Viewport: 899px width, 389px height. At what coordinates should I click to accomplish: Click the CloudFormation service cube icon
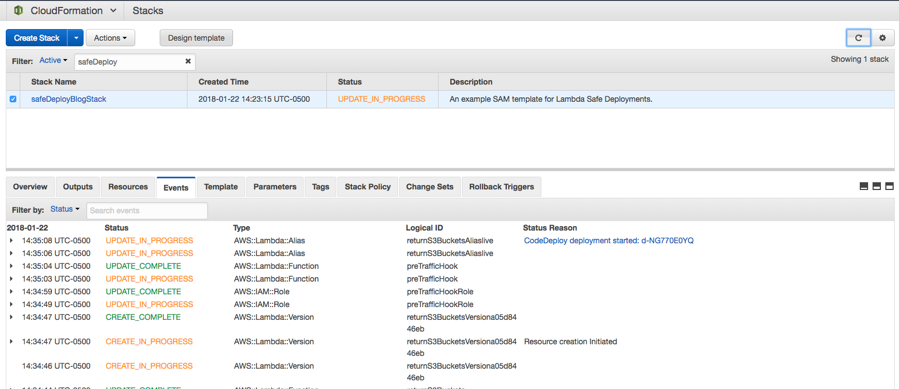click(x=18, y=10)
